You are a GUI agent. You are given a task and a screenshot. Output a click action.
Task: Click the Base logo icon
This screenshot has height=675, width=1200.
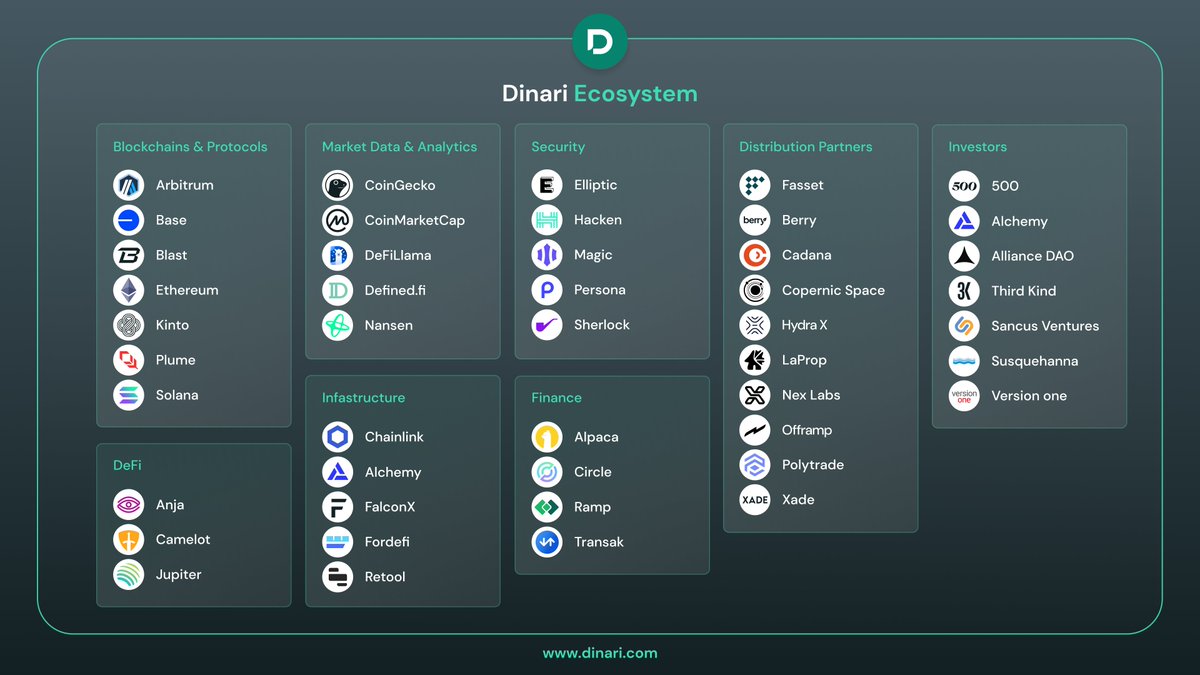[129, 220]
